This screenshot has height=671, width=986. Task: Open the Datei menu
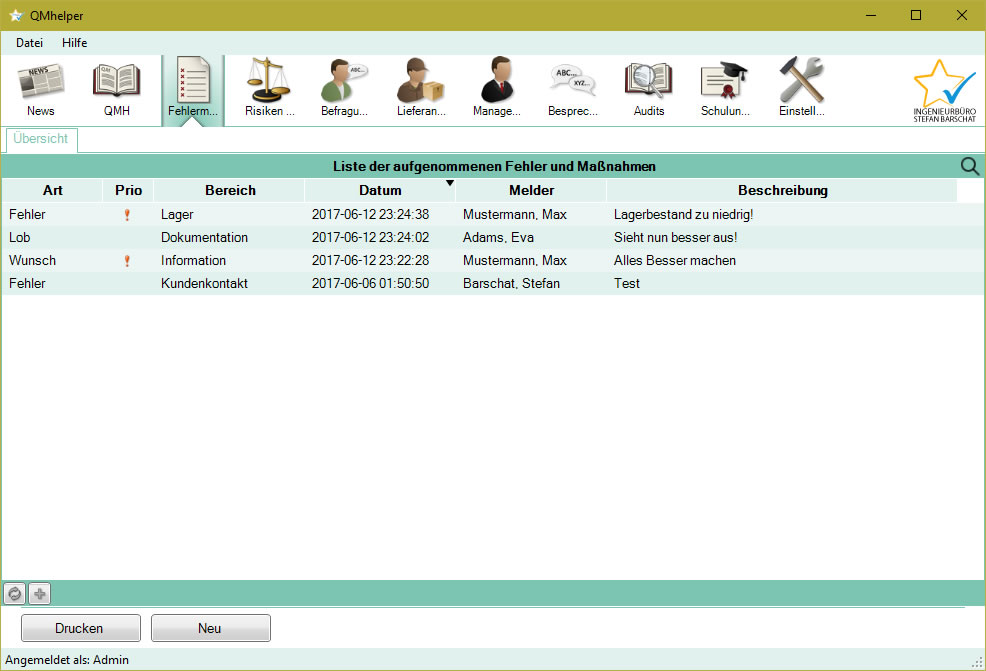29,43
